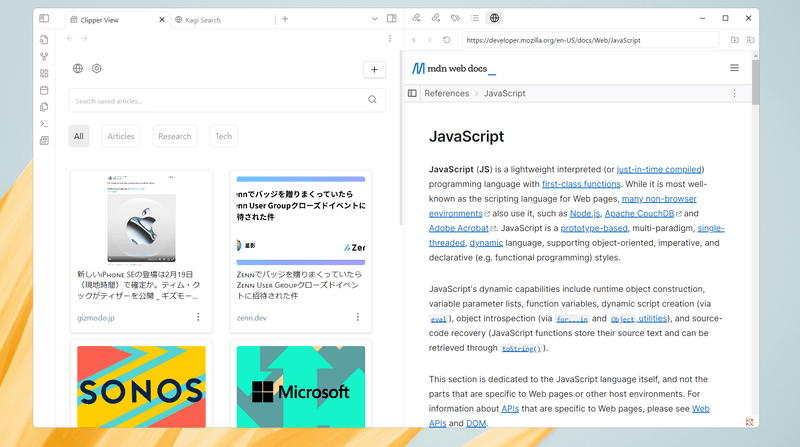
Task: Click gizmodo.jp source label
Action: [96, 318]
